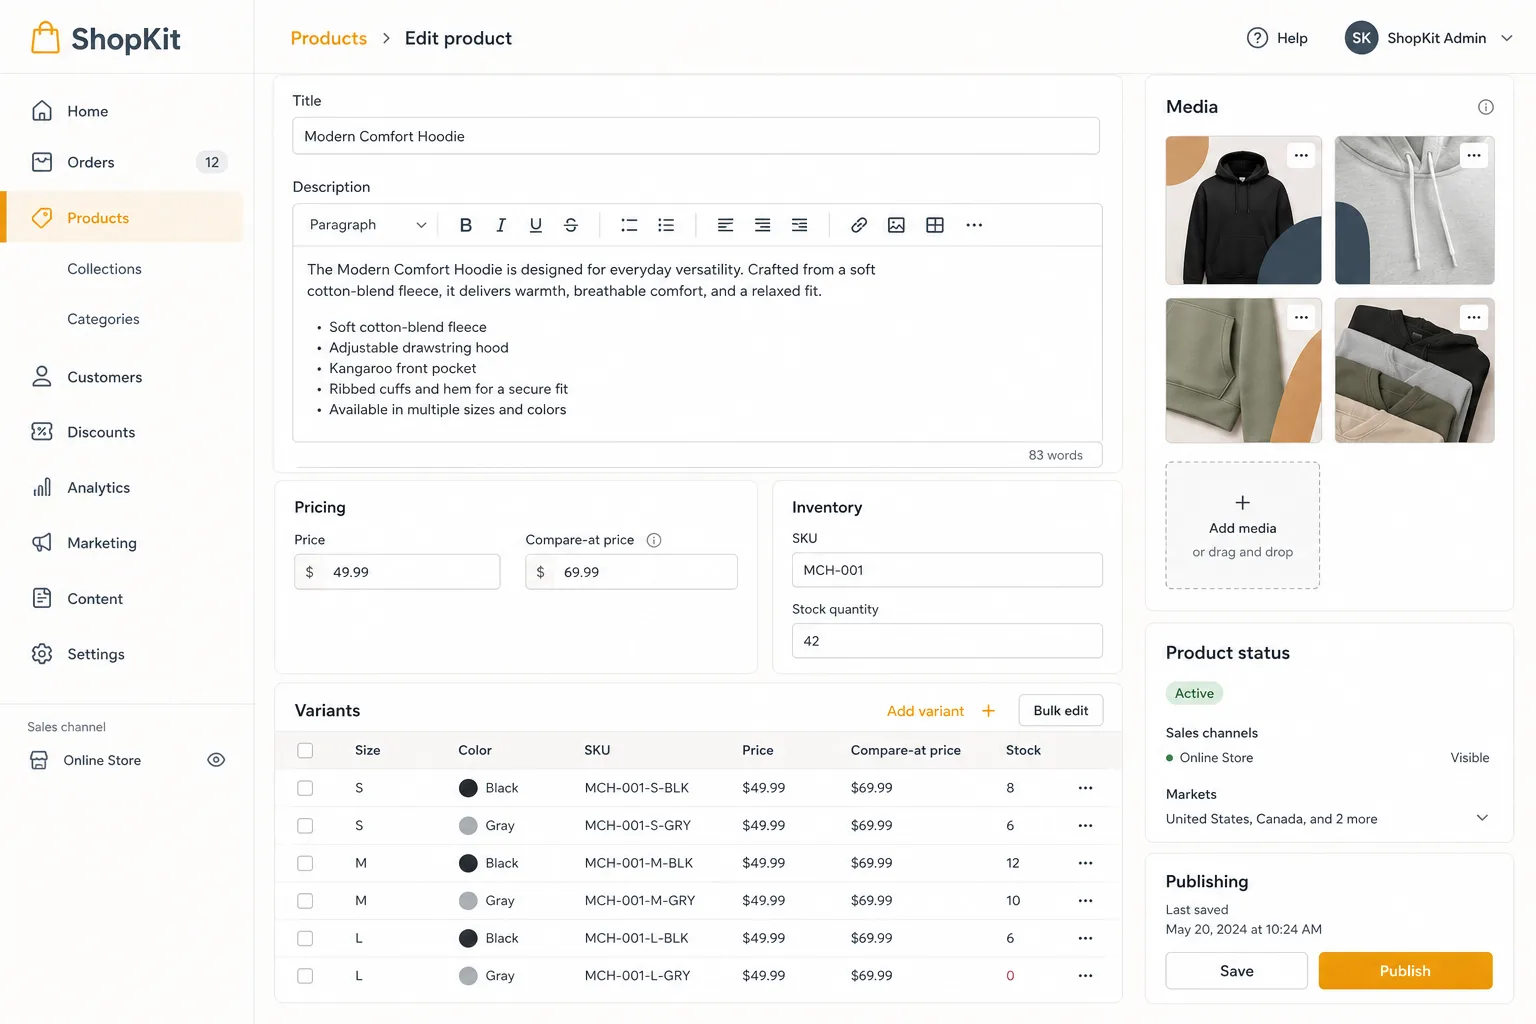Apply italic formatting in description editor

[x=501, y=225]
